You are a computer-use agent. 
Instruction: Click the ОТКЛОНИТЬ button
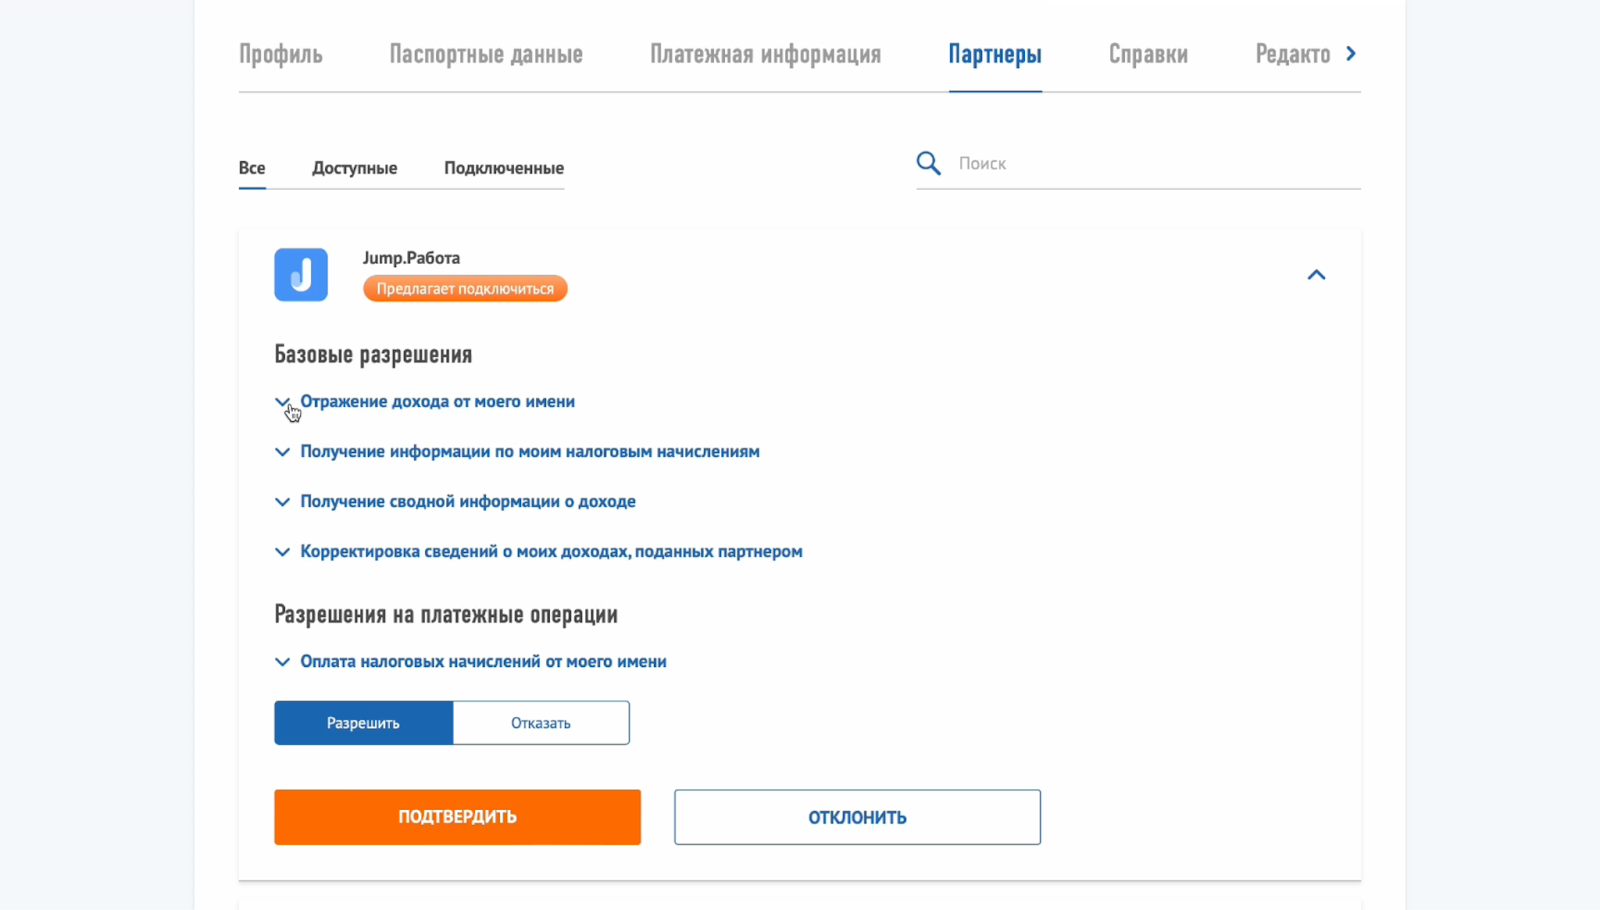pyautogui.click(x=857, y=817)
